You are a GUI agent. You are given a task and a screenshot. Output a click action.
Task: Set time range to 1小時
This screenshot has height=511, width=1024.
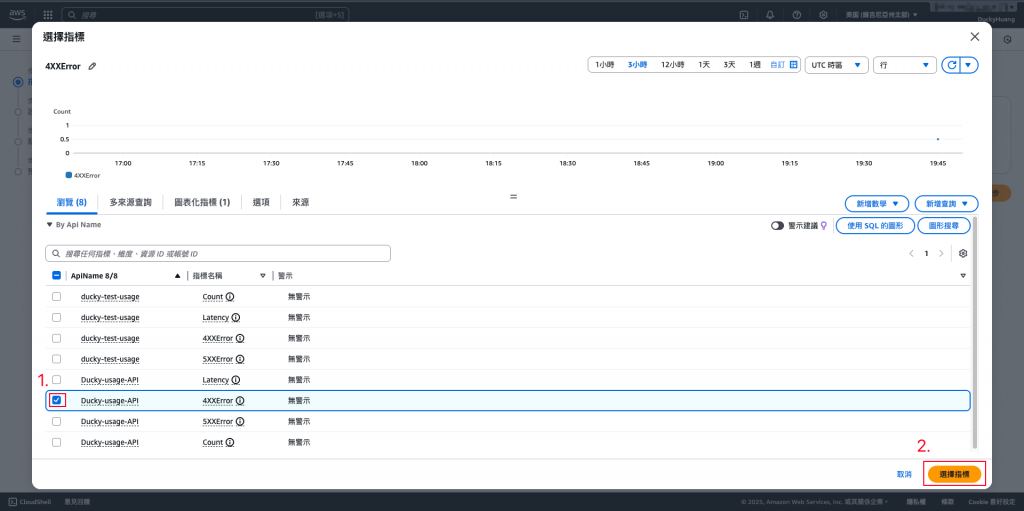pos(605,65)
